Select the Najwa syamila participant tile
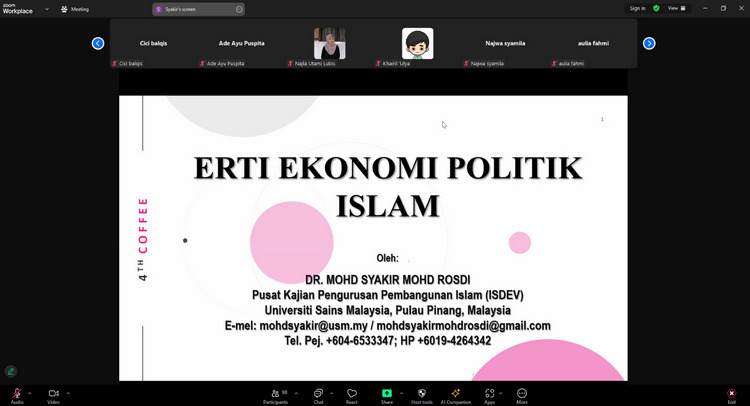750x406 pixels. [505, 44]
